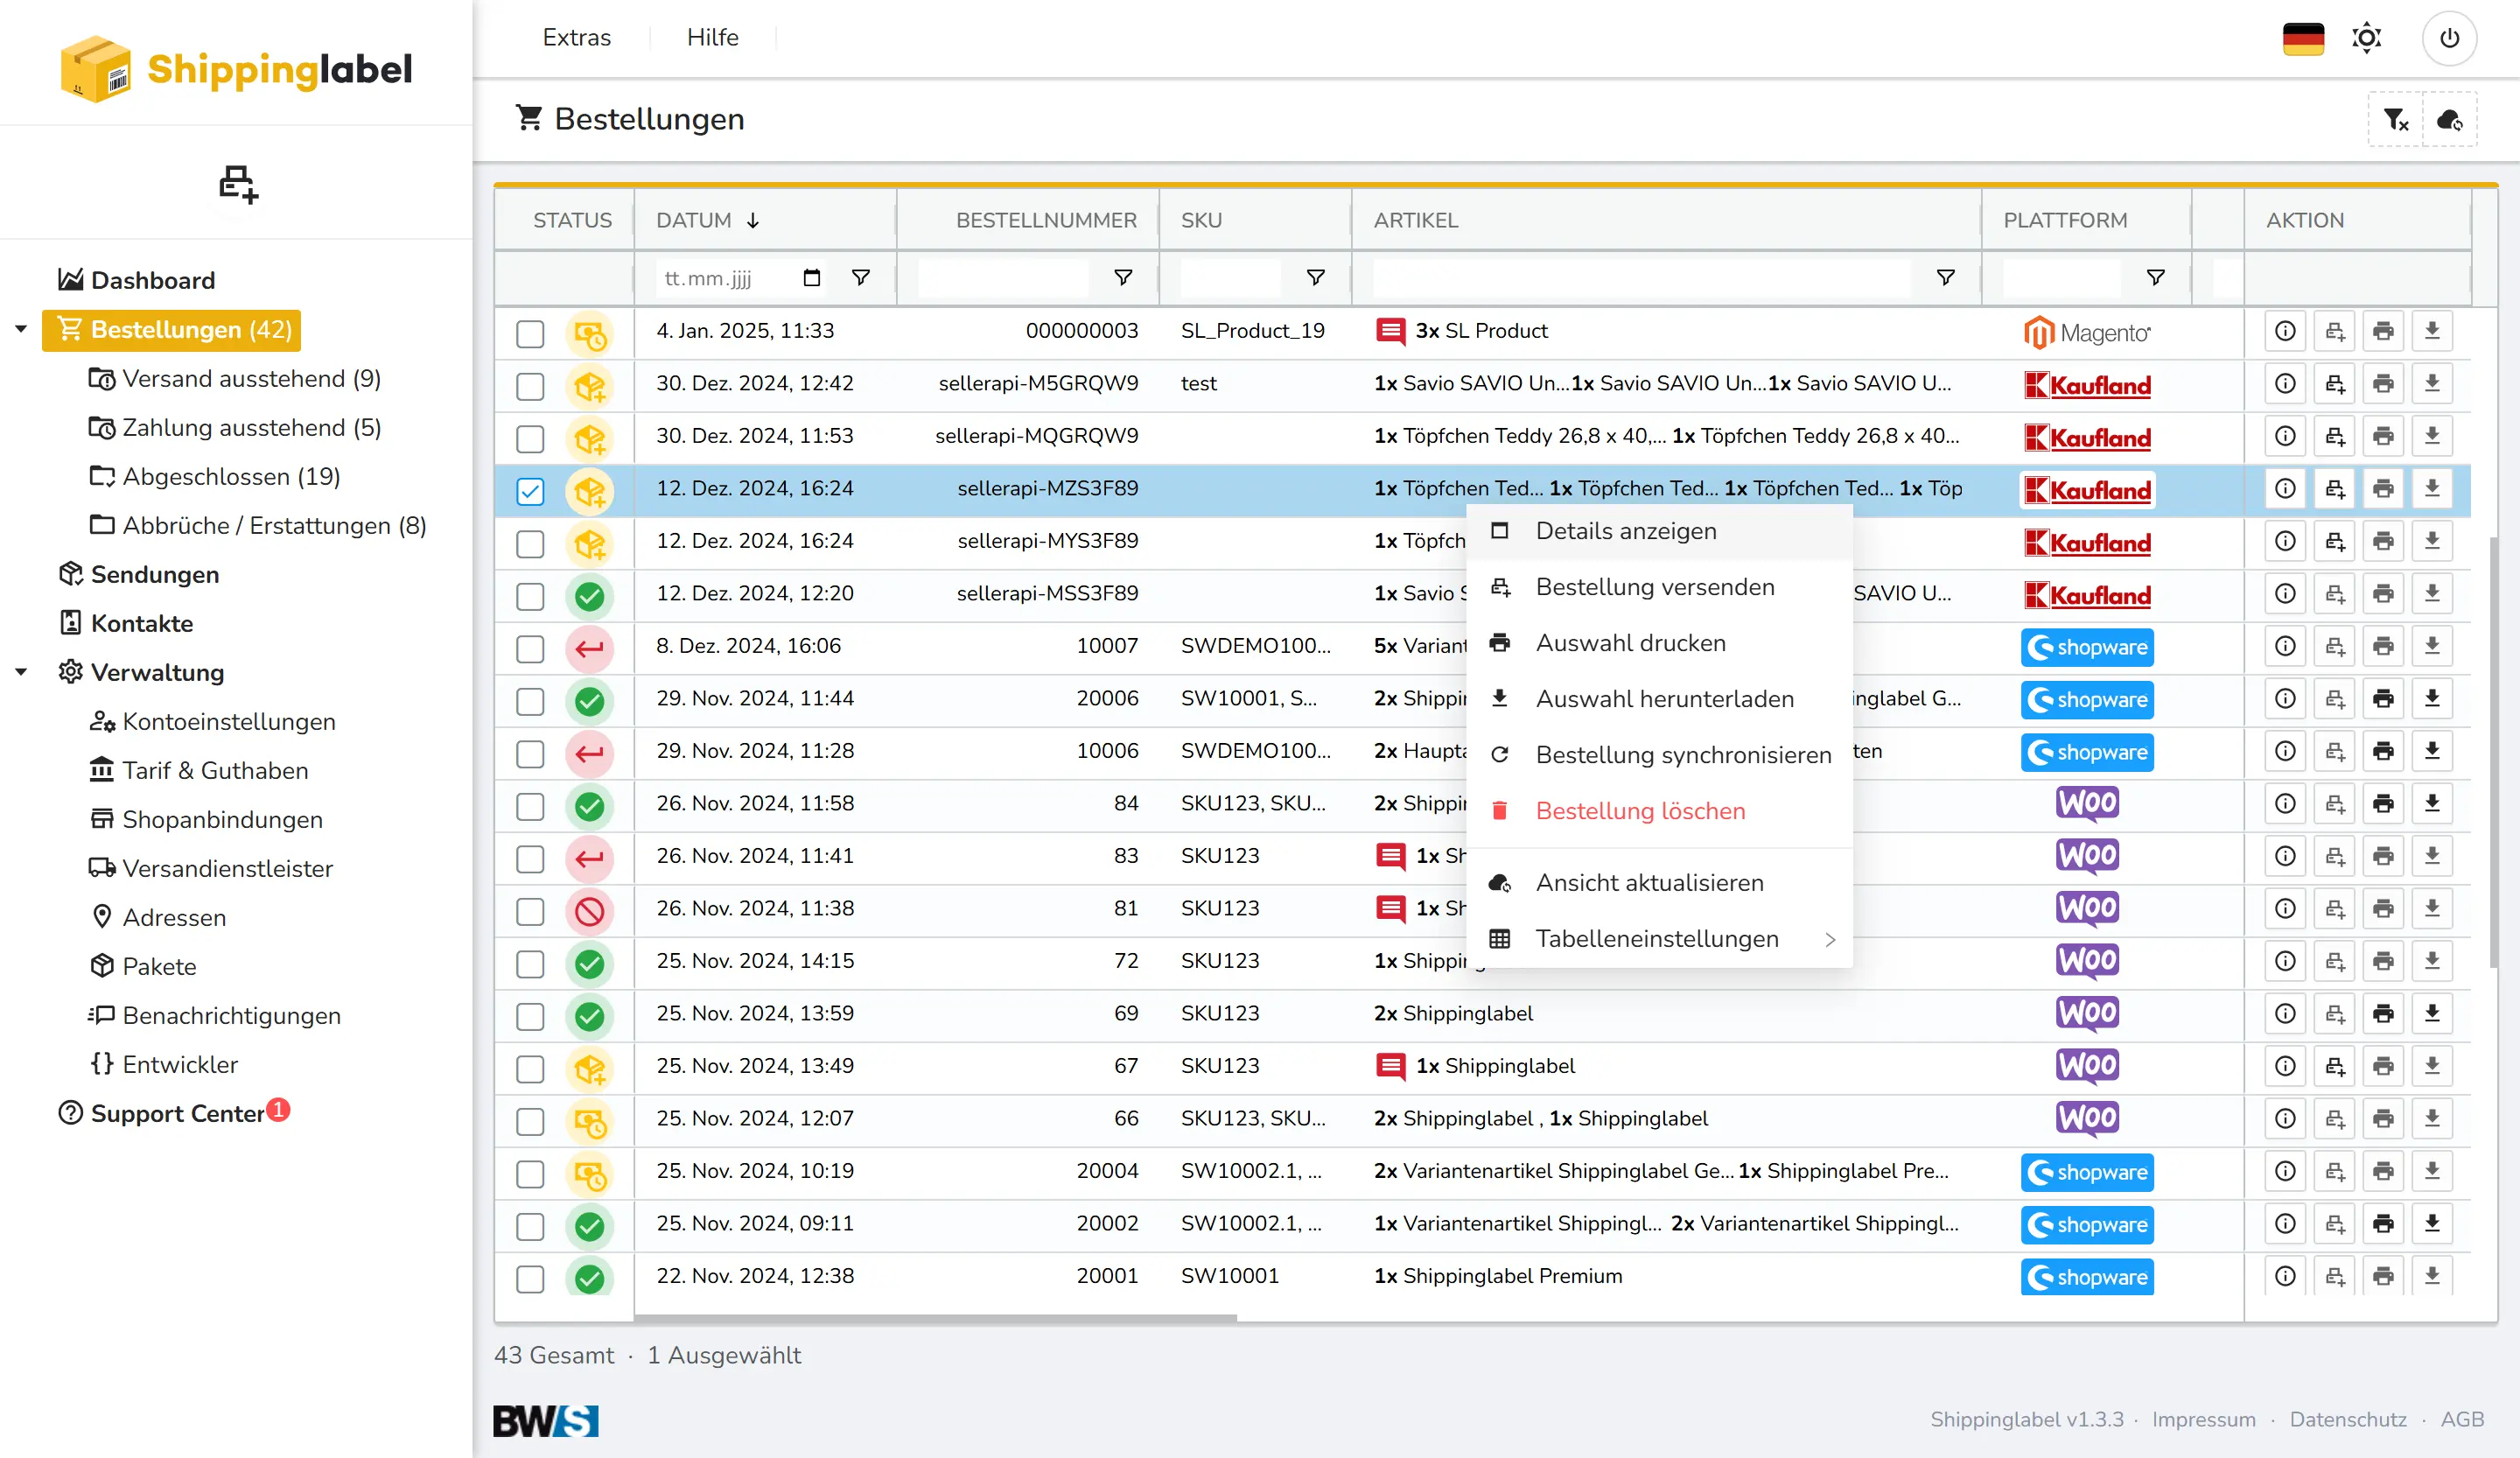The width and height of the screenshot is (2520, 1458).
Task: Open Versand ausstehend orders list
Action: [250, 379]
